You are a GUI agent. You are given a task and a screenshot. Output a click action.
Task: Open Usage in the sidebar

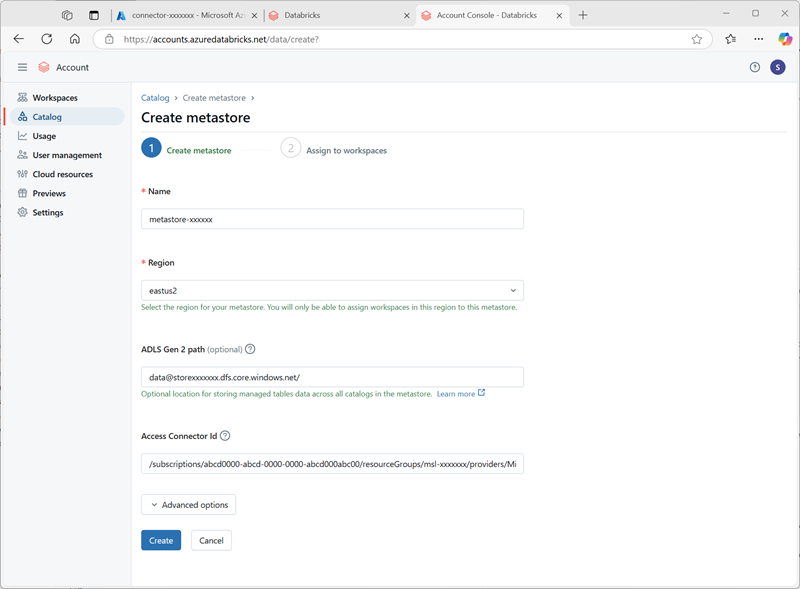click(67, 136)
